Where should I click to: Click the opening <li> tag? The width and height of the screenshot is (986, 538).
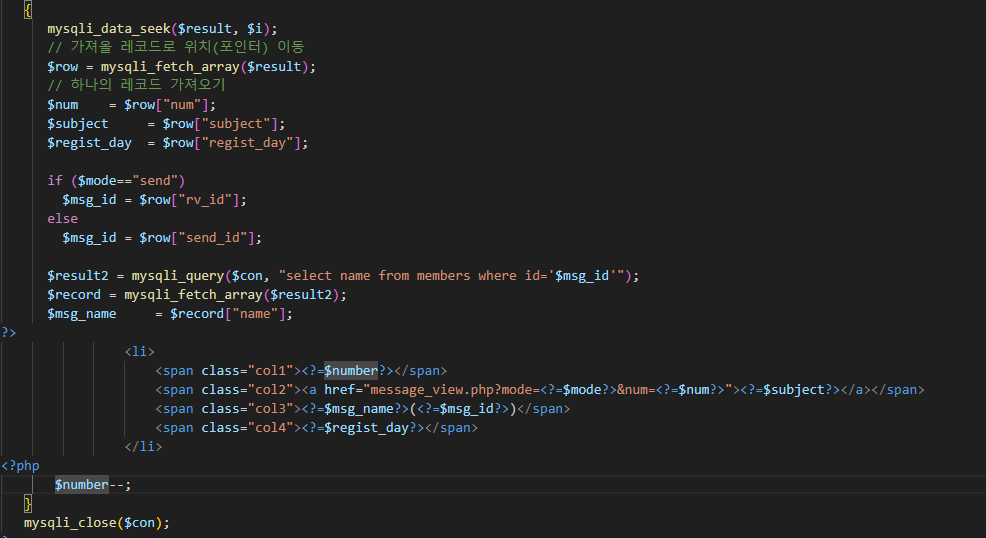coord(140,351)
